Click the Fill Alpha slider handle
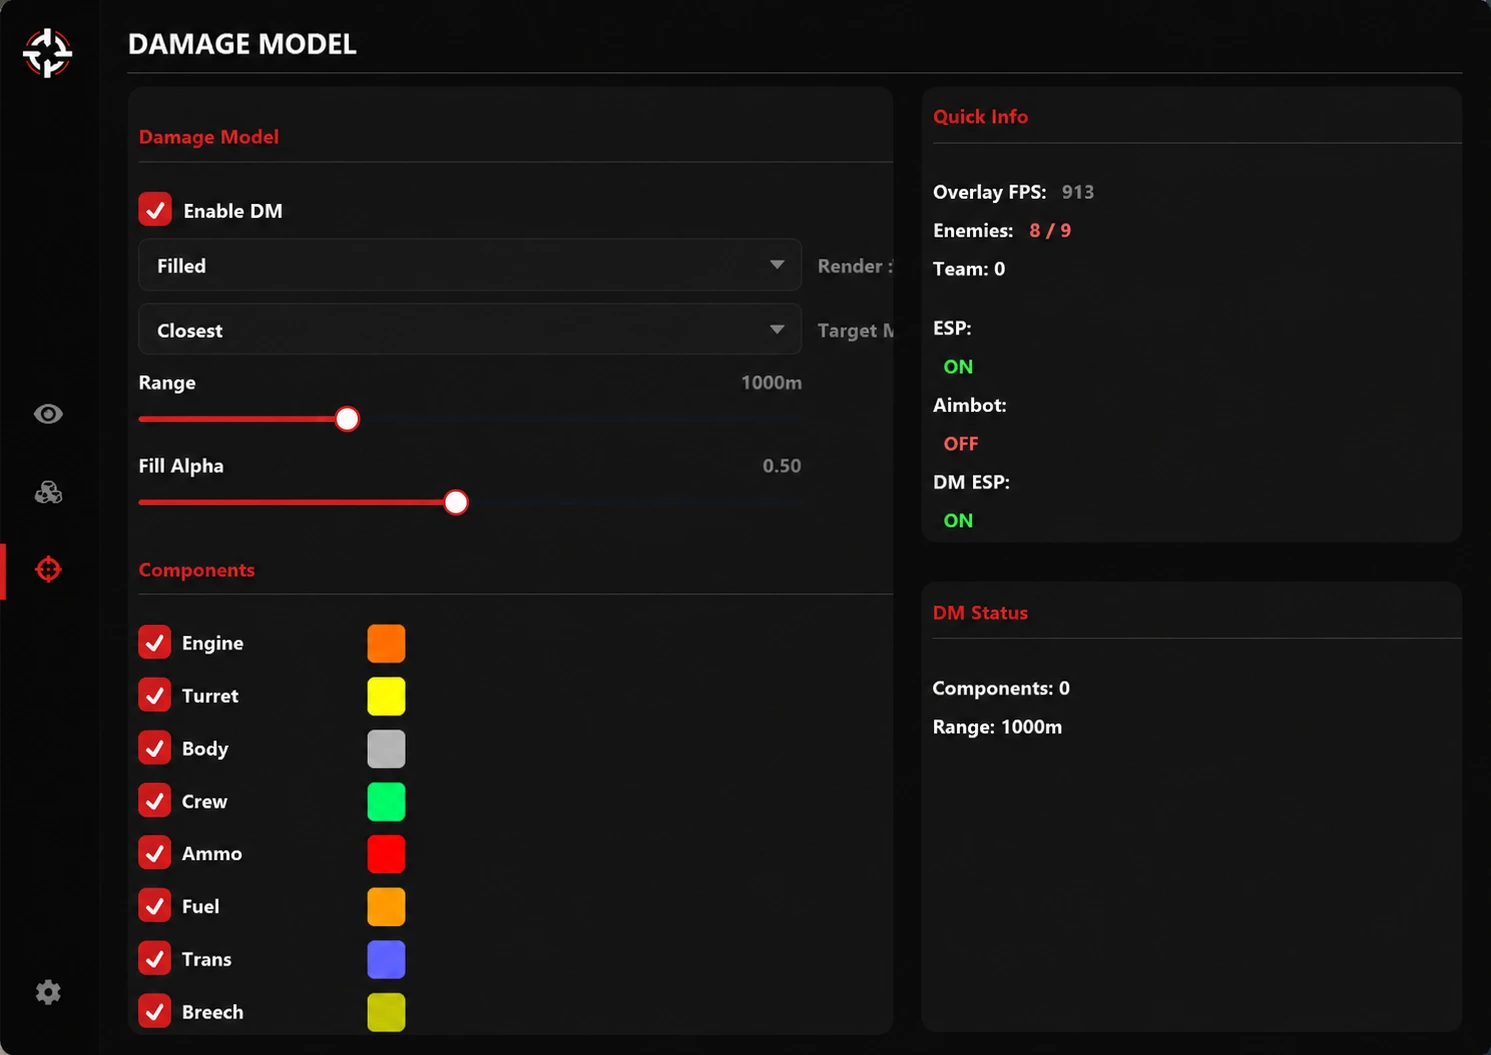The height and width of the screenshot is (1055, 1491). 456,502
